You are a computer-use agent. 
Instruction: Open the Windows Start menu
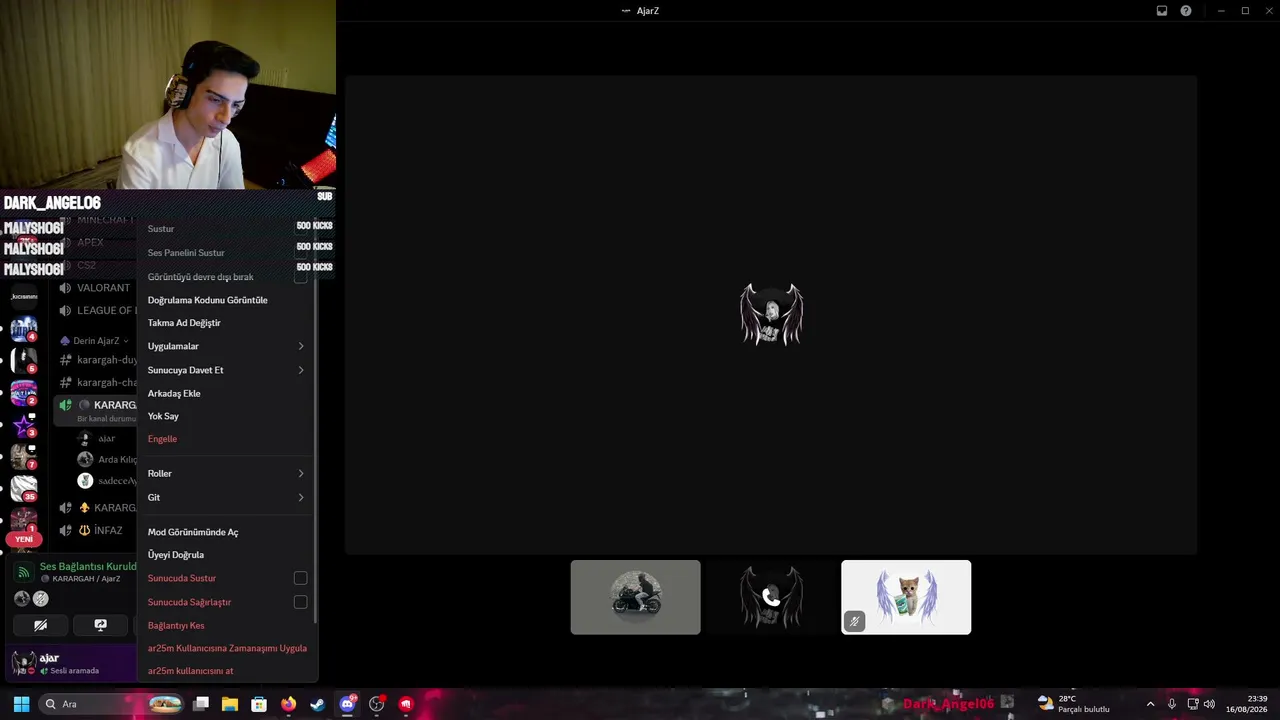pos(21,704)
